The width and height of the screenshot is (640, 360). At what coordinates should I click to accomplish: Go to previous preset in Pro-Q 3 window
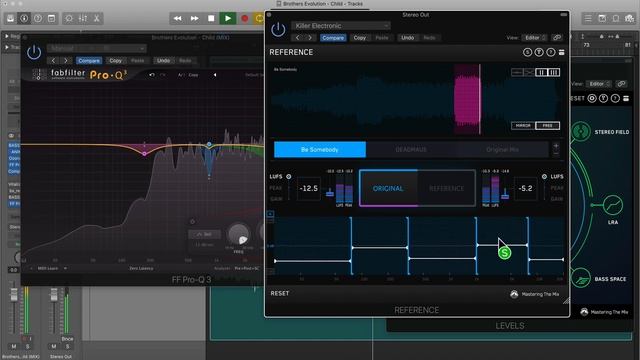click(53, 60)
